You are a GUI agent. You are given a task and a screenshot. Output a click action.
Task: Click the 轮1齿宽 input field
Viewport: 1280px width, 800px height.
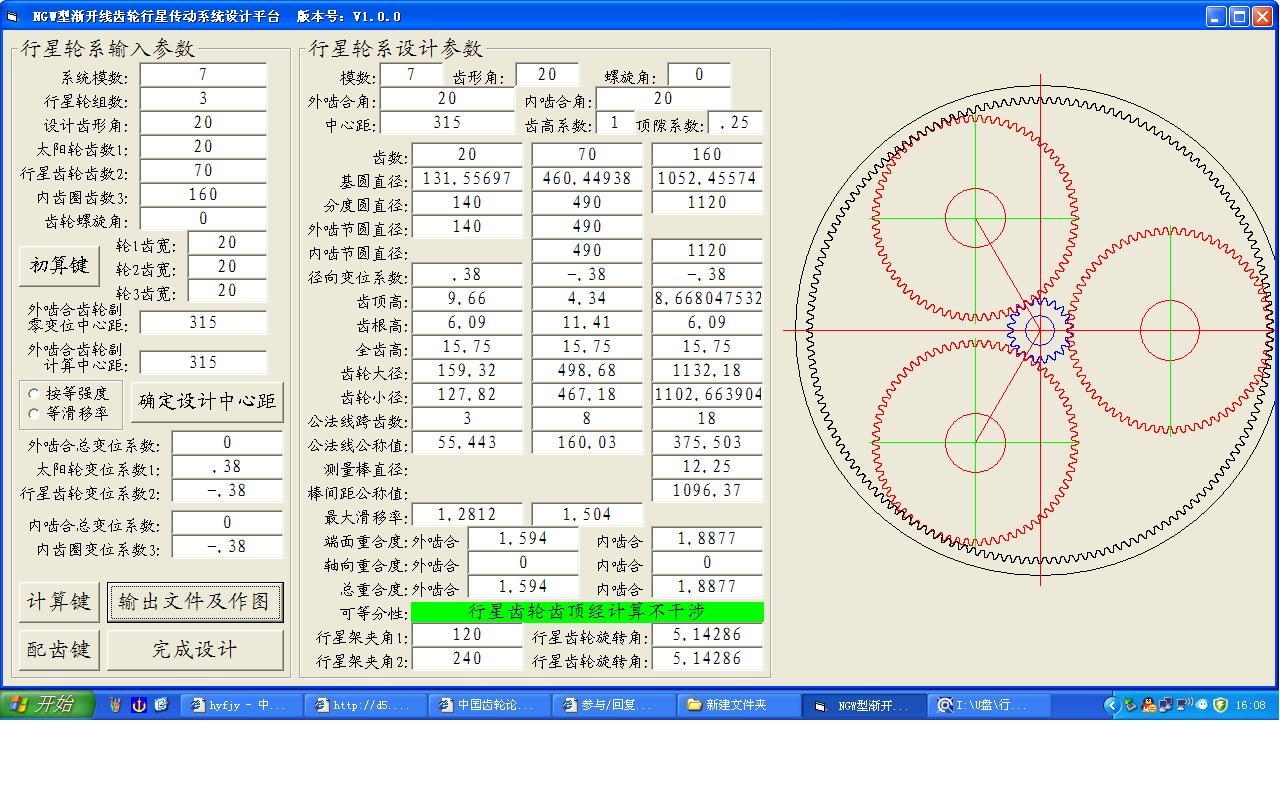(x=227, y=243)
